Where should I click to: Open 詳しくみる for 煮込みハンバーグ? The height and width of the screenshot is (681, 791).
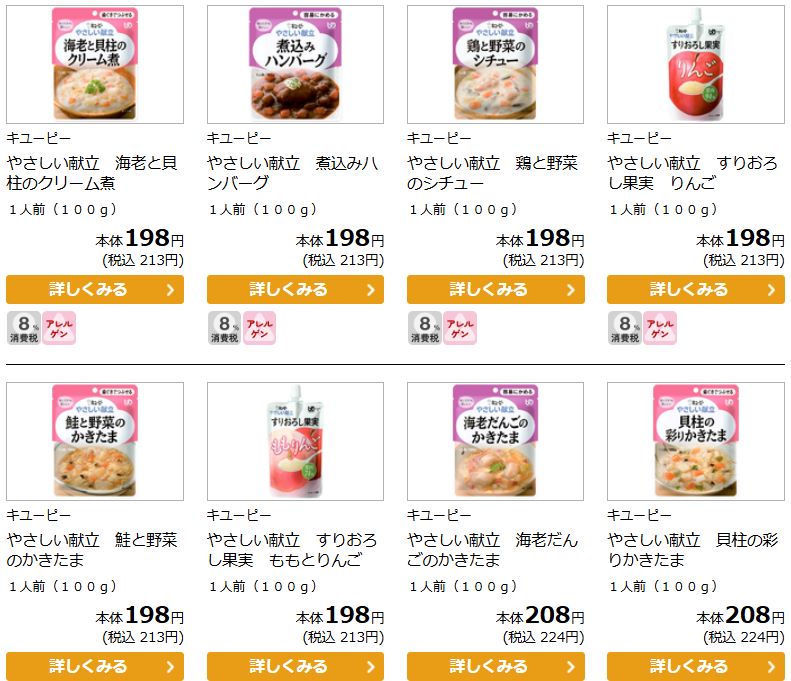click(295, 290)
